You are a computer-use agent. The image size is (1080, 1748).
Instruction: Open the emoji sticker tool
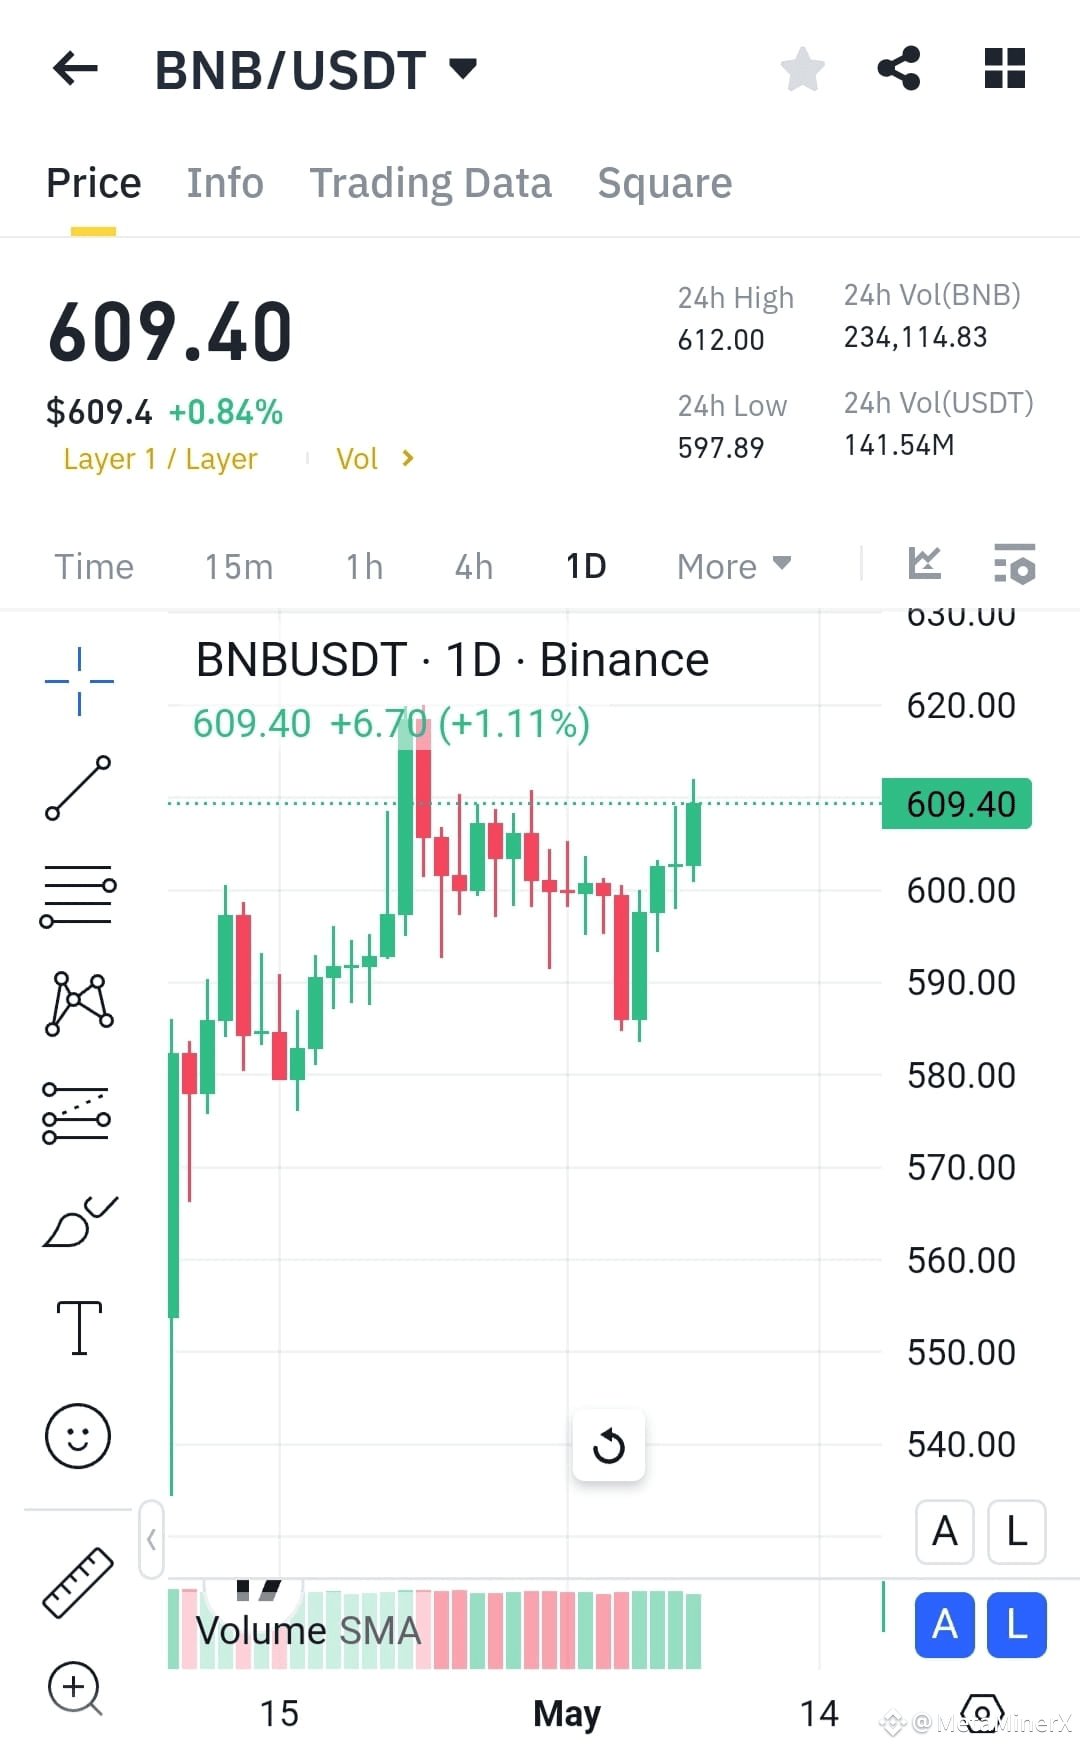[x=78, y=1436]
